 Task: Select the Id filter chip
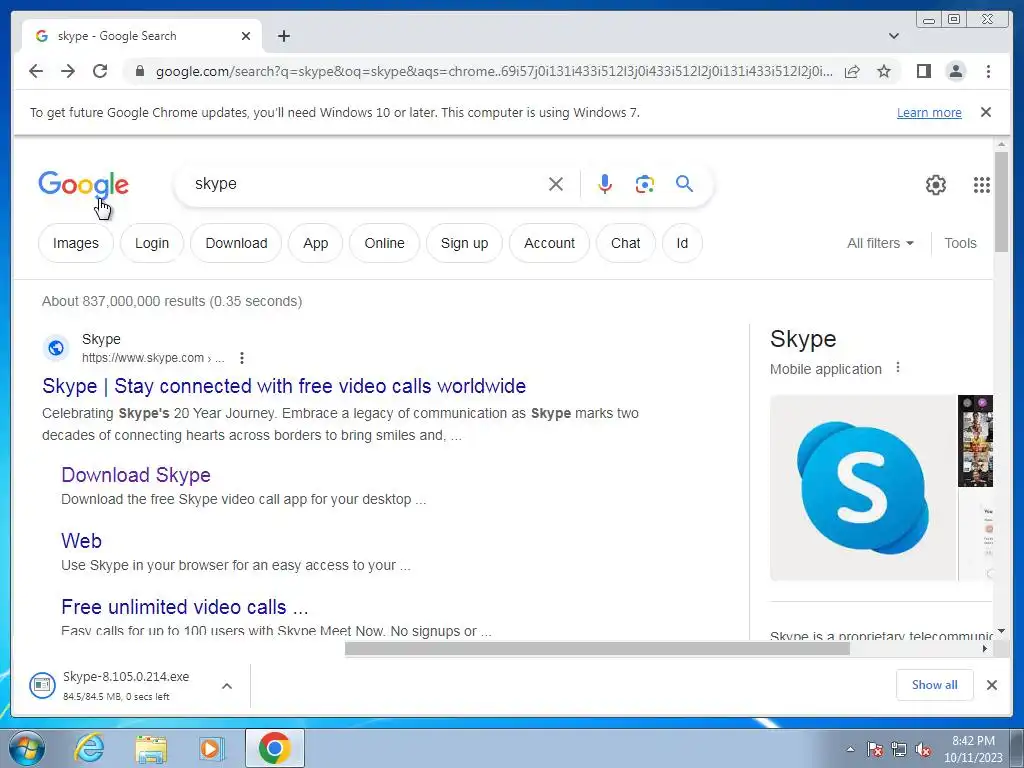[x=682, y=243]
